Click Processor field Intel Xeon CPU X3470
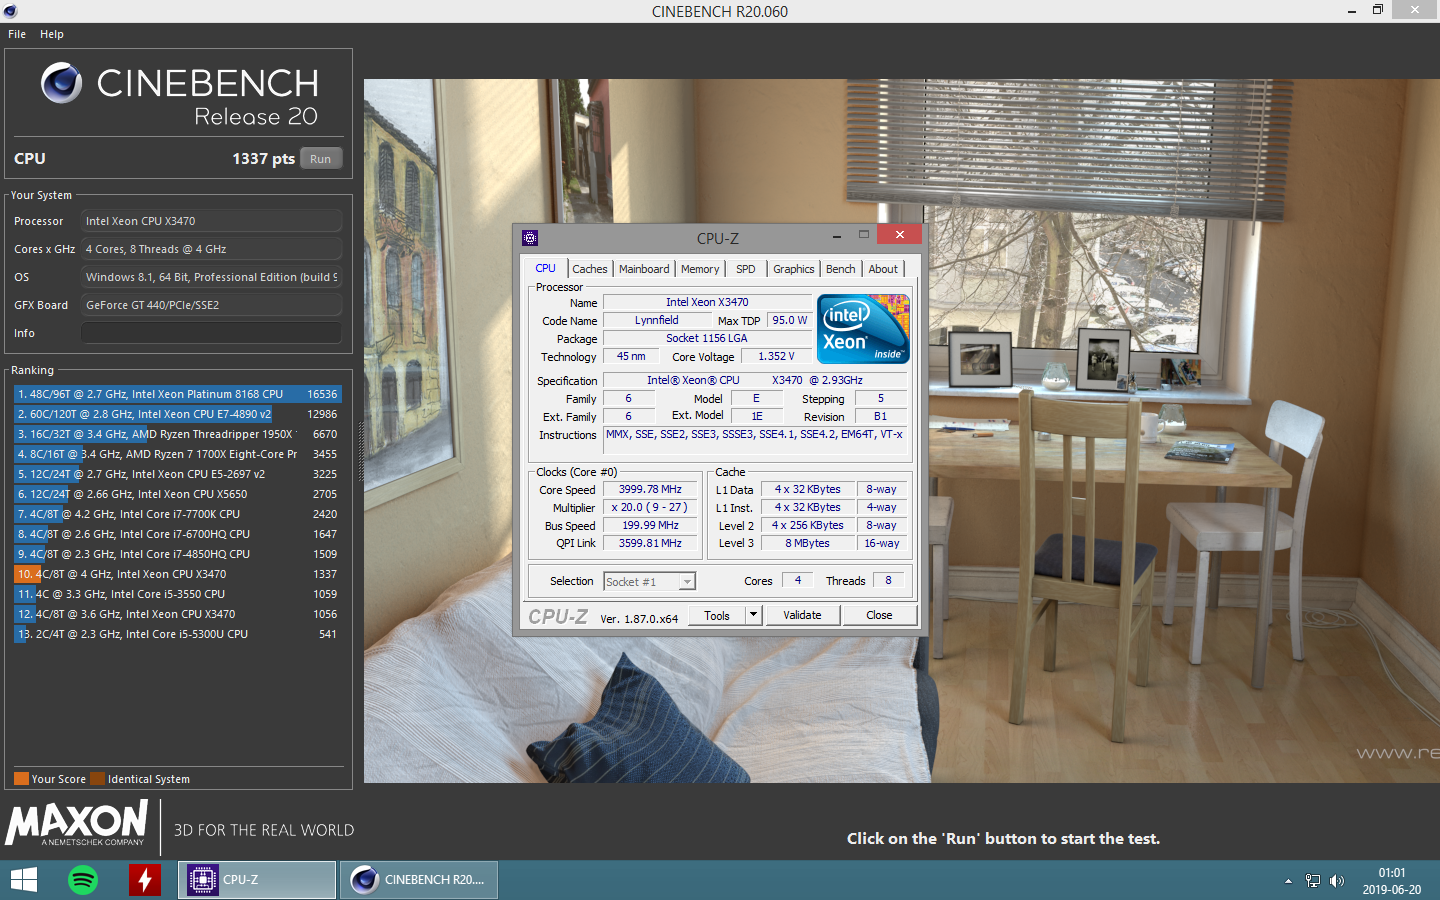 [211, 221]
